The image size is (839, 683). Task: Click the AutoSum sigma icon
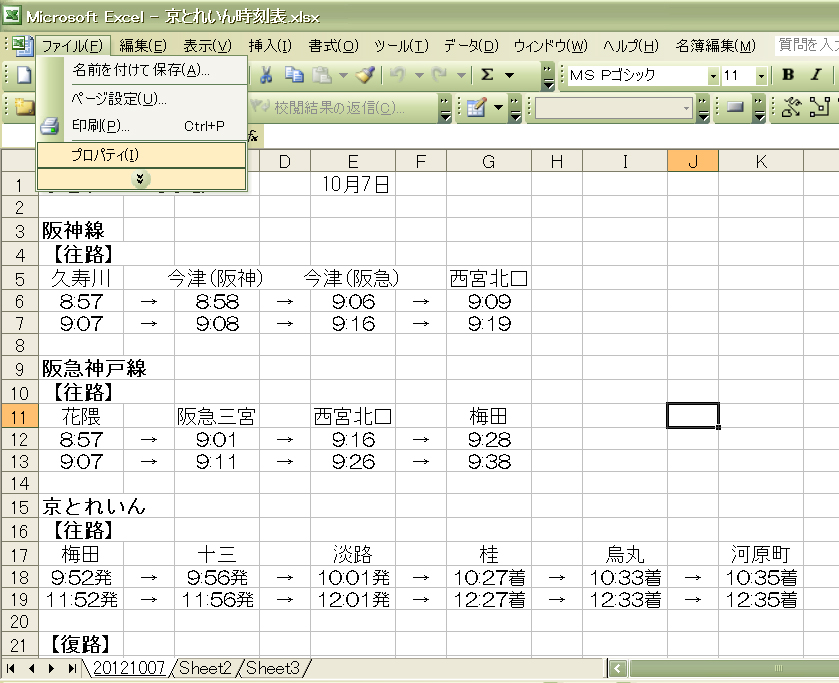tap(487, 75)
